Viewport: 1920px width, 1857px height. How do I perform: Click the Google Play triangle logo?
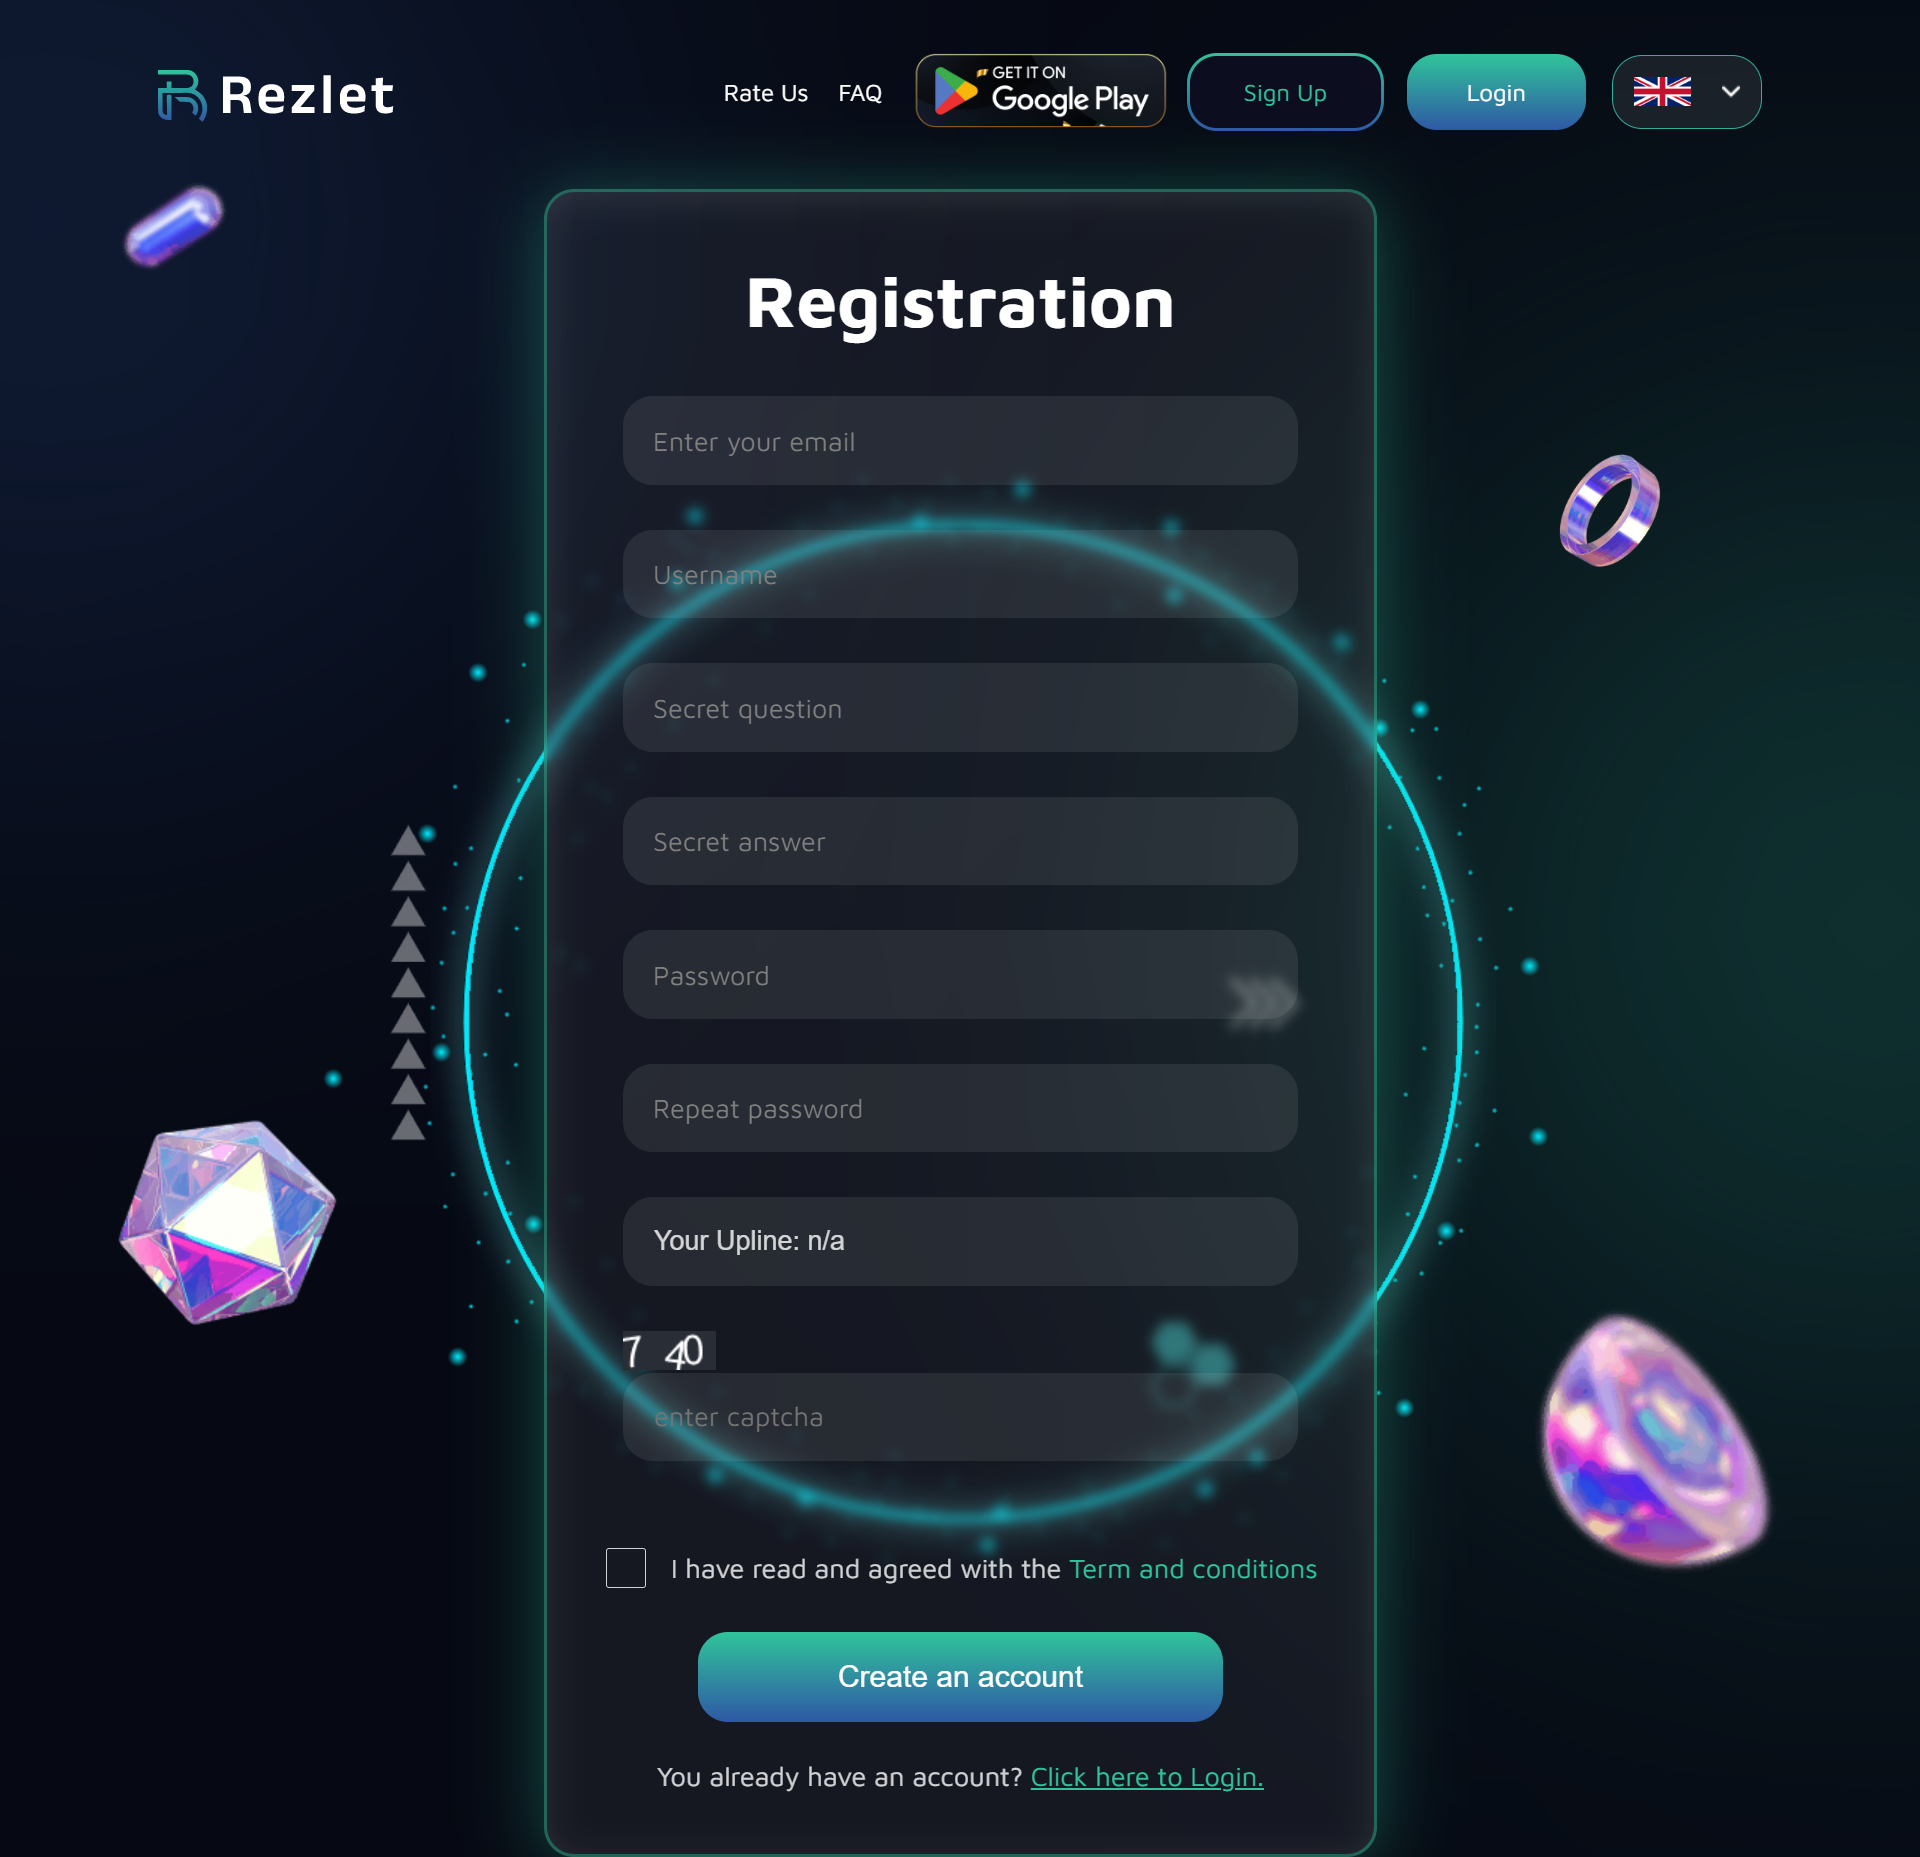pyautogui.click(x=955, y=91)
